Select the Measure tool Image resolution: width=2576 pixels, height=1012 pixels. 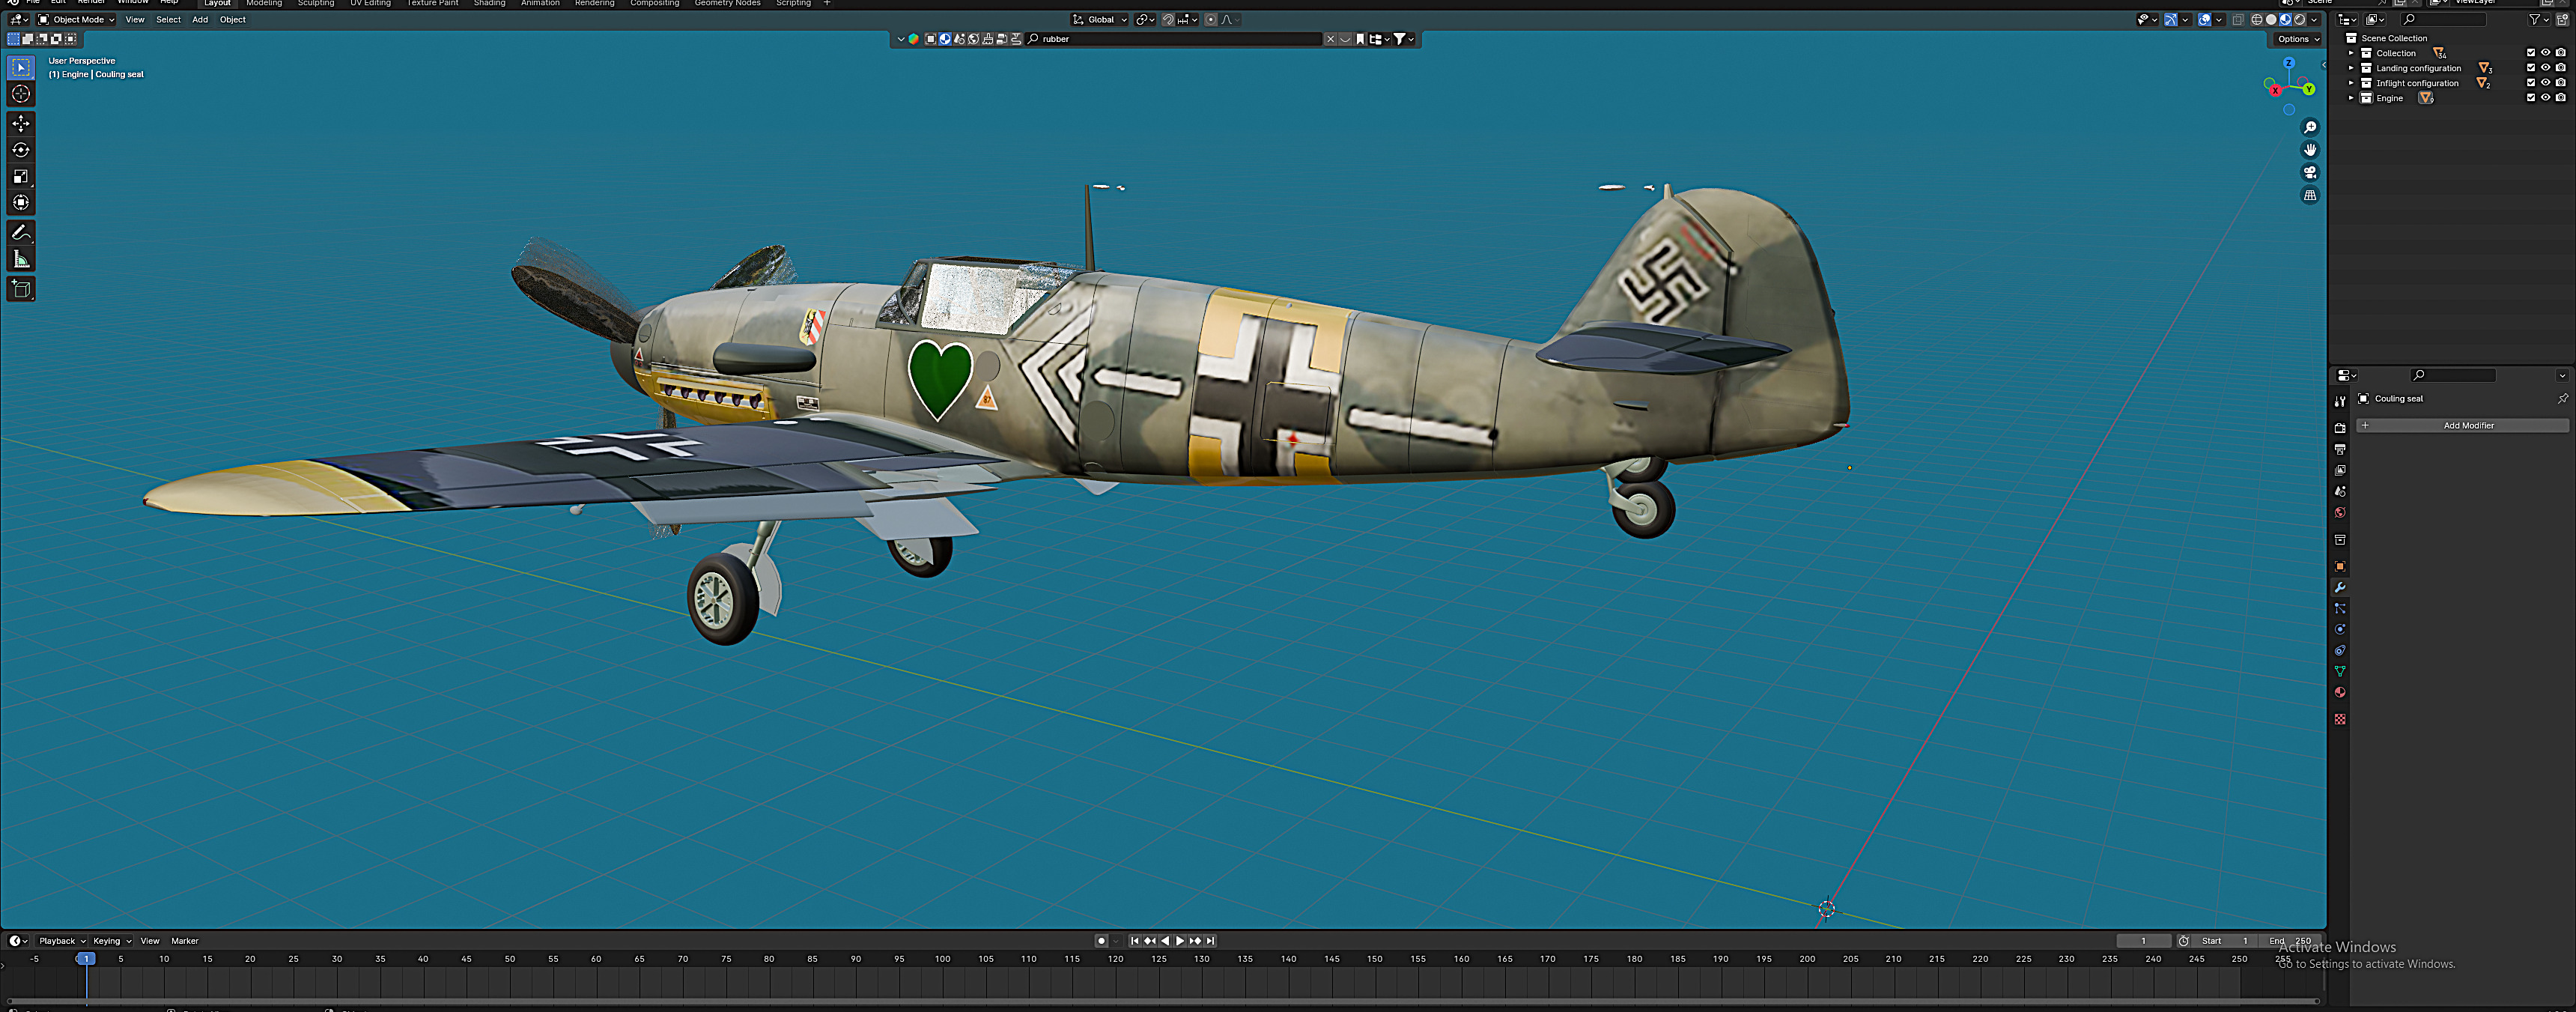coord(21,260)
